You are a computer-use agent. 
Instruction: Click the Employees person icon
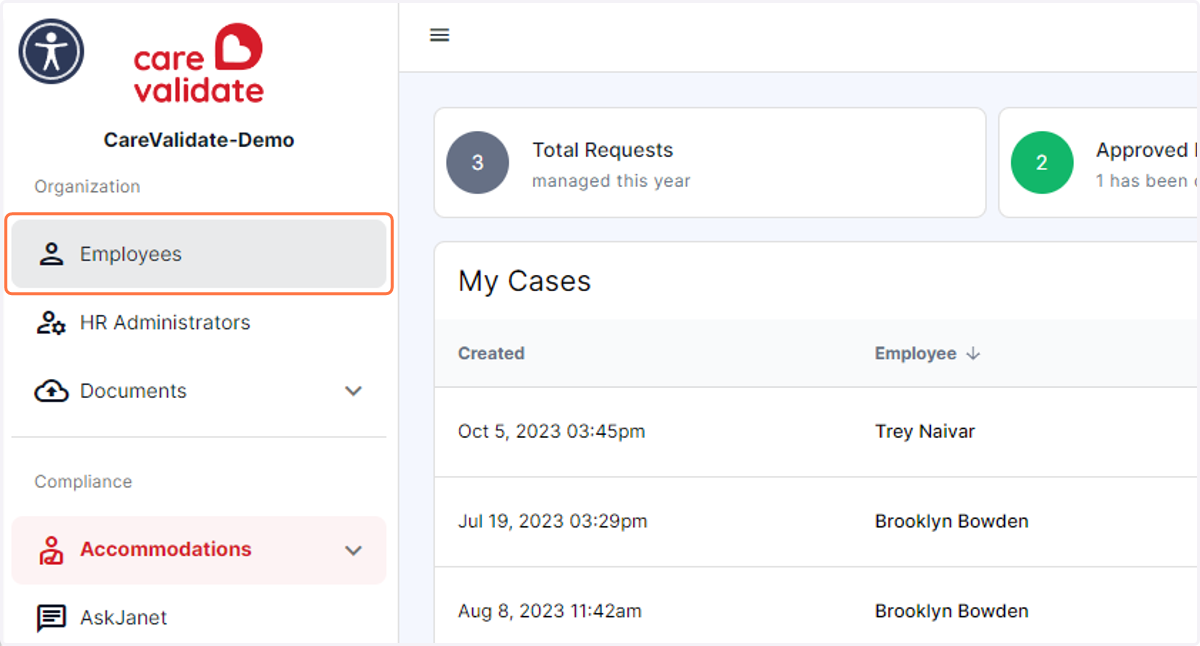(51, 254)
